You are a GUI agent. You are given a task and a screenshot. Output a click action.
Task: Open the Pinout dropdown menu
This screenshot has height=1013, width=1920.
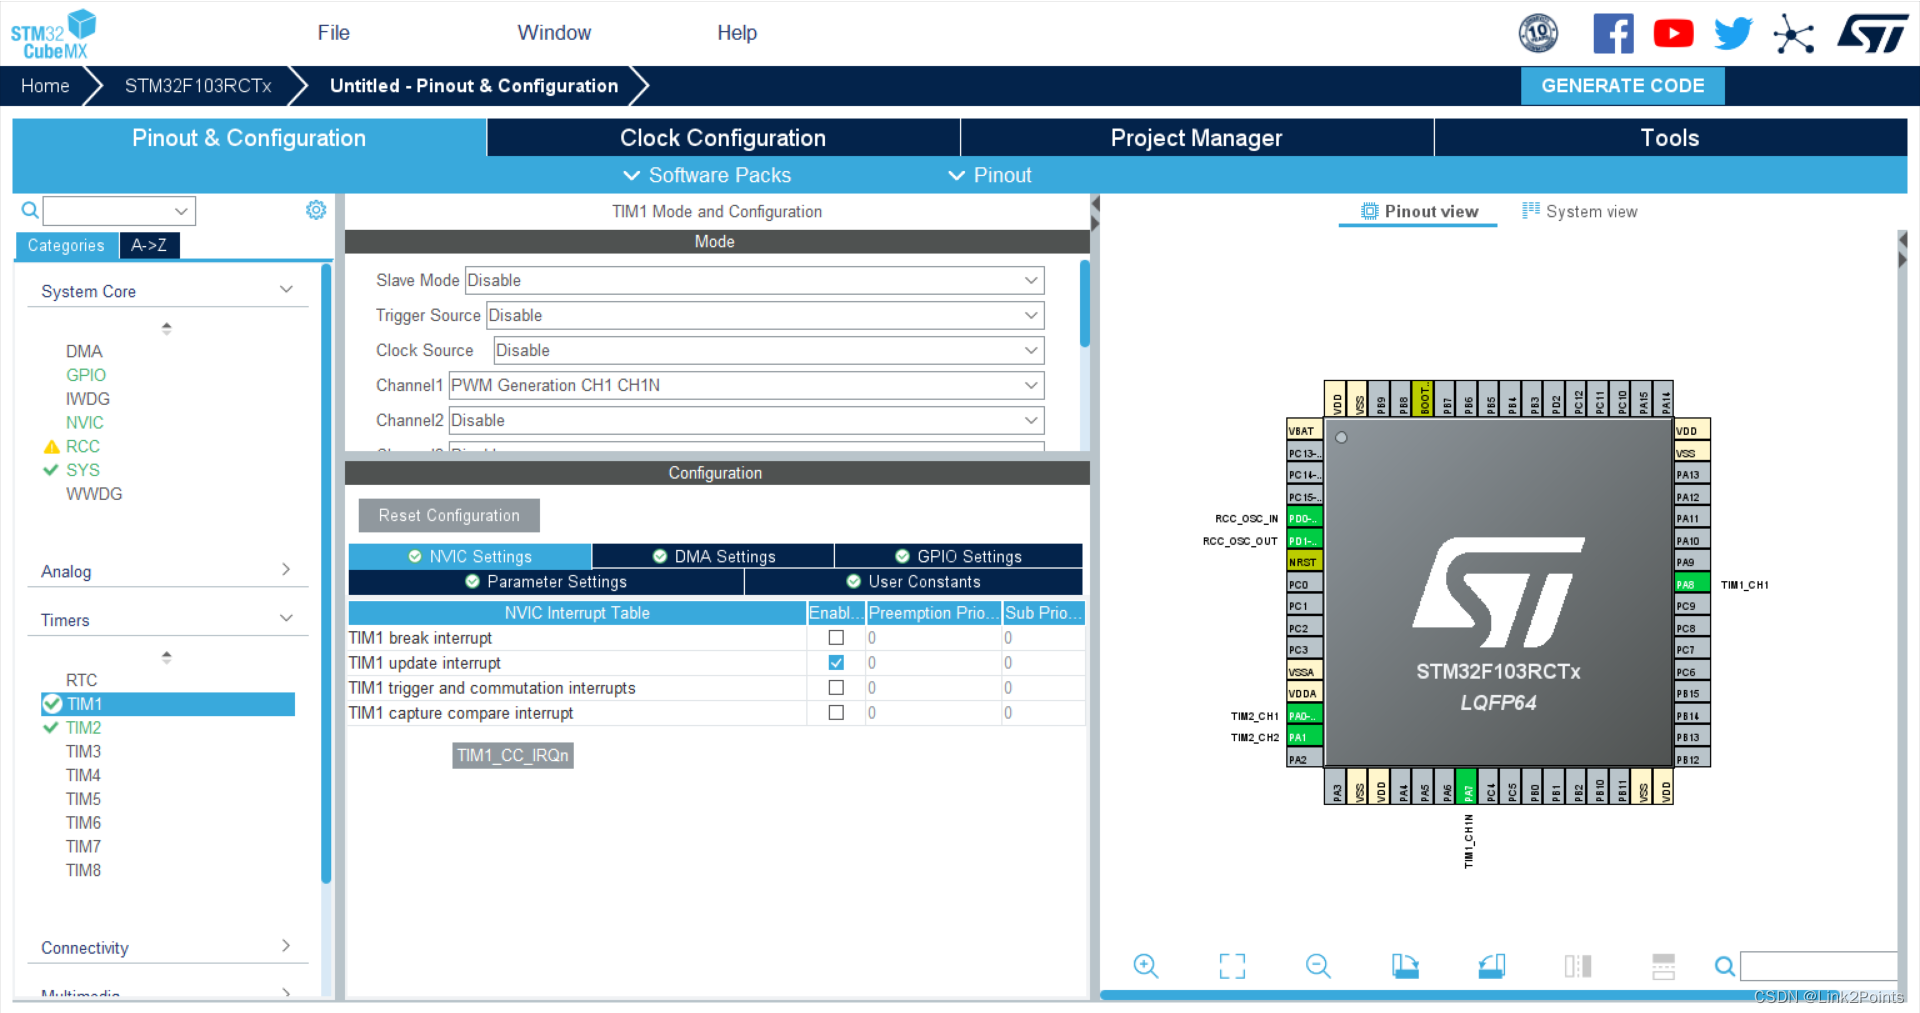989,175
